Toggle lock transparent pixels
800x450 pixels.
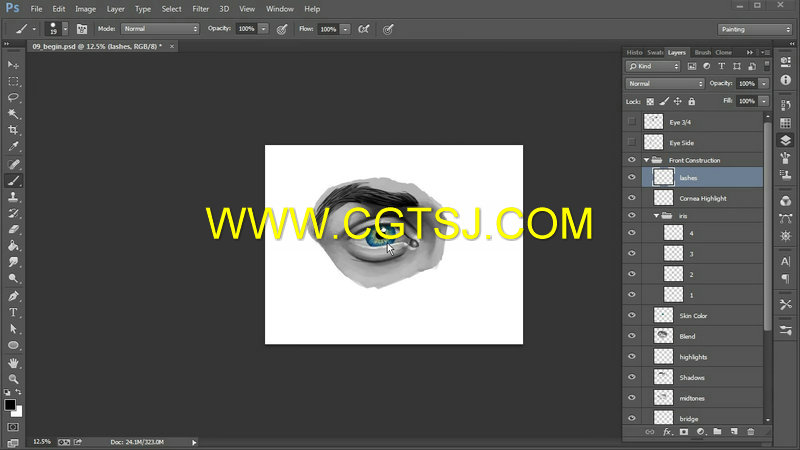(x=650, y=102)
